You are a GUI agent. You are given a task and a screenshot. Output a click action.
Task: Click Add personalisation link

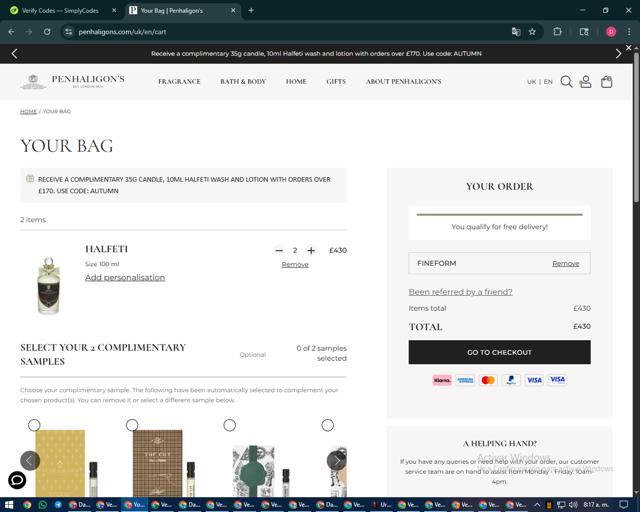point(125,277)
